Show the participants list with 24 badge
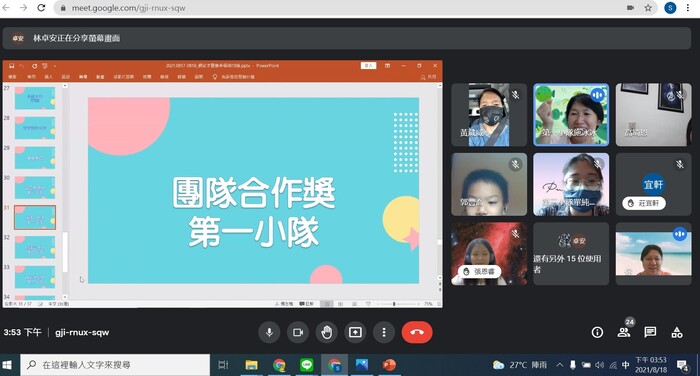 (624, 331)
